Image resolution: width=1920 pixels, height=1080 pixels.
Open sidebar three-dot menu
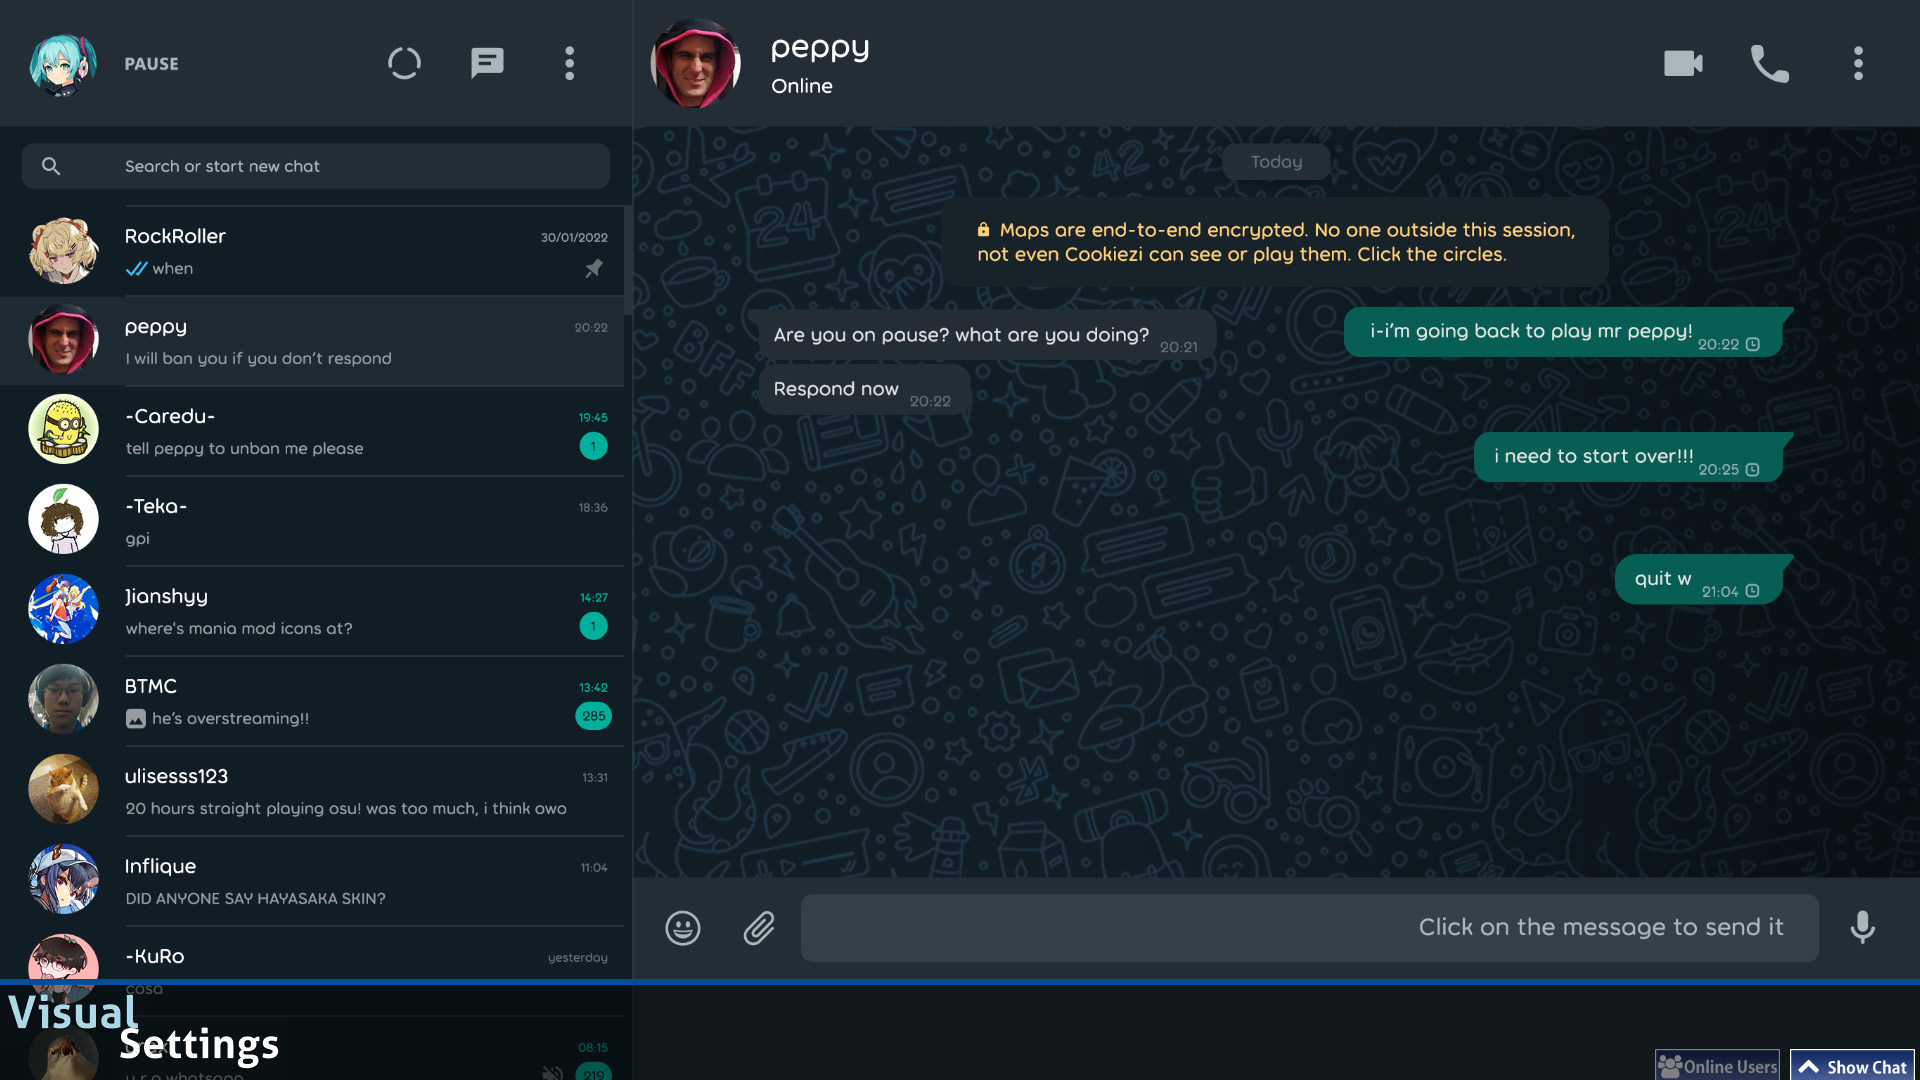click(x=569, y=63)
